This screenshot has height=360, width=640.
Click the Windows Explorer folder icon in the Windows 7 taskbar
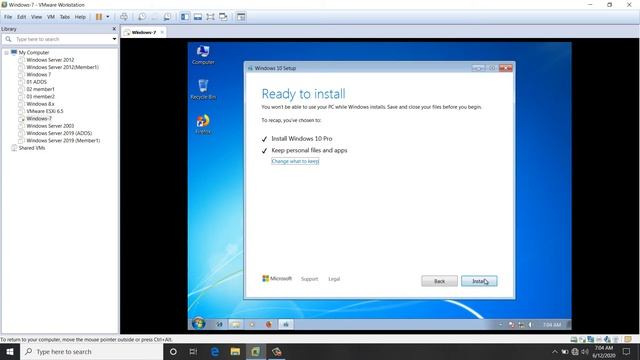coord(236,324)
